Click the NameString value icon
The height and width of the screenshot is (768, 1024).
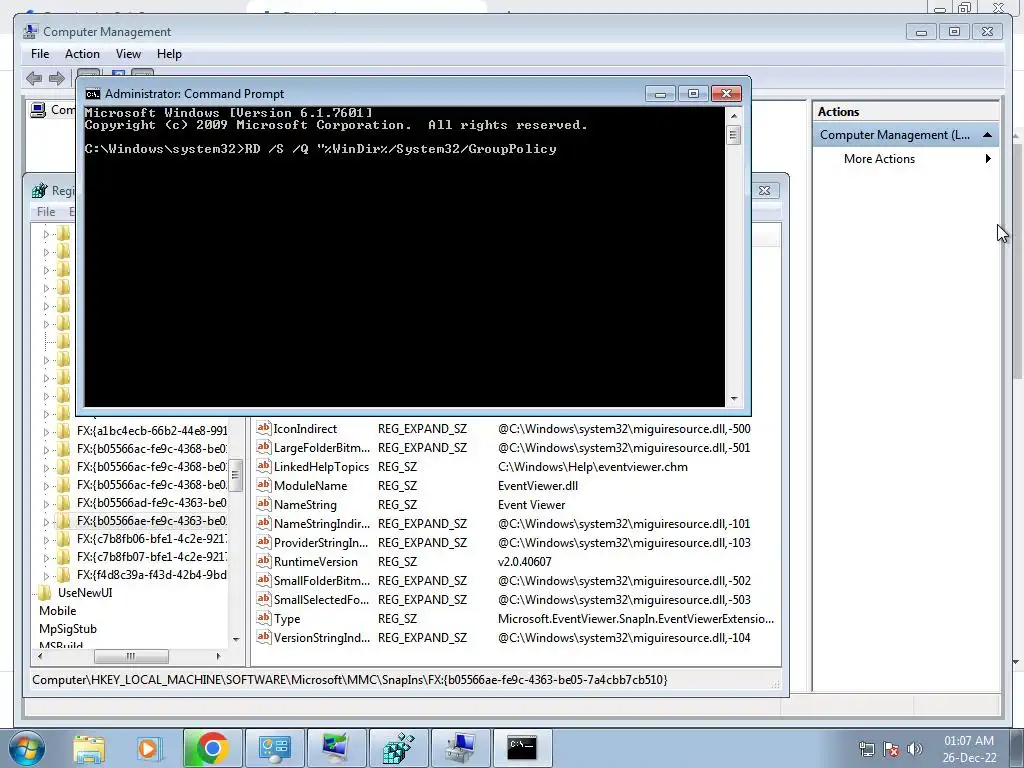coord(263,504)
